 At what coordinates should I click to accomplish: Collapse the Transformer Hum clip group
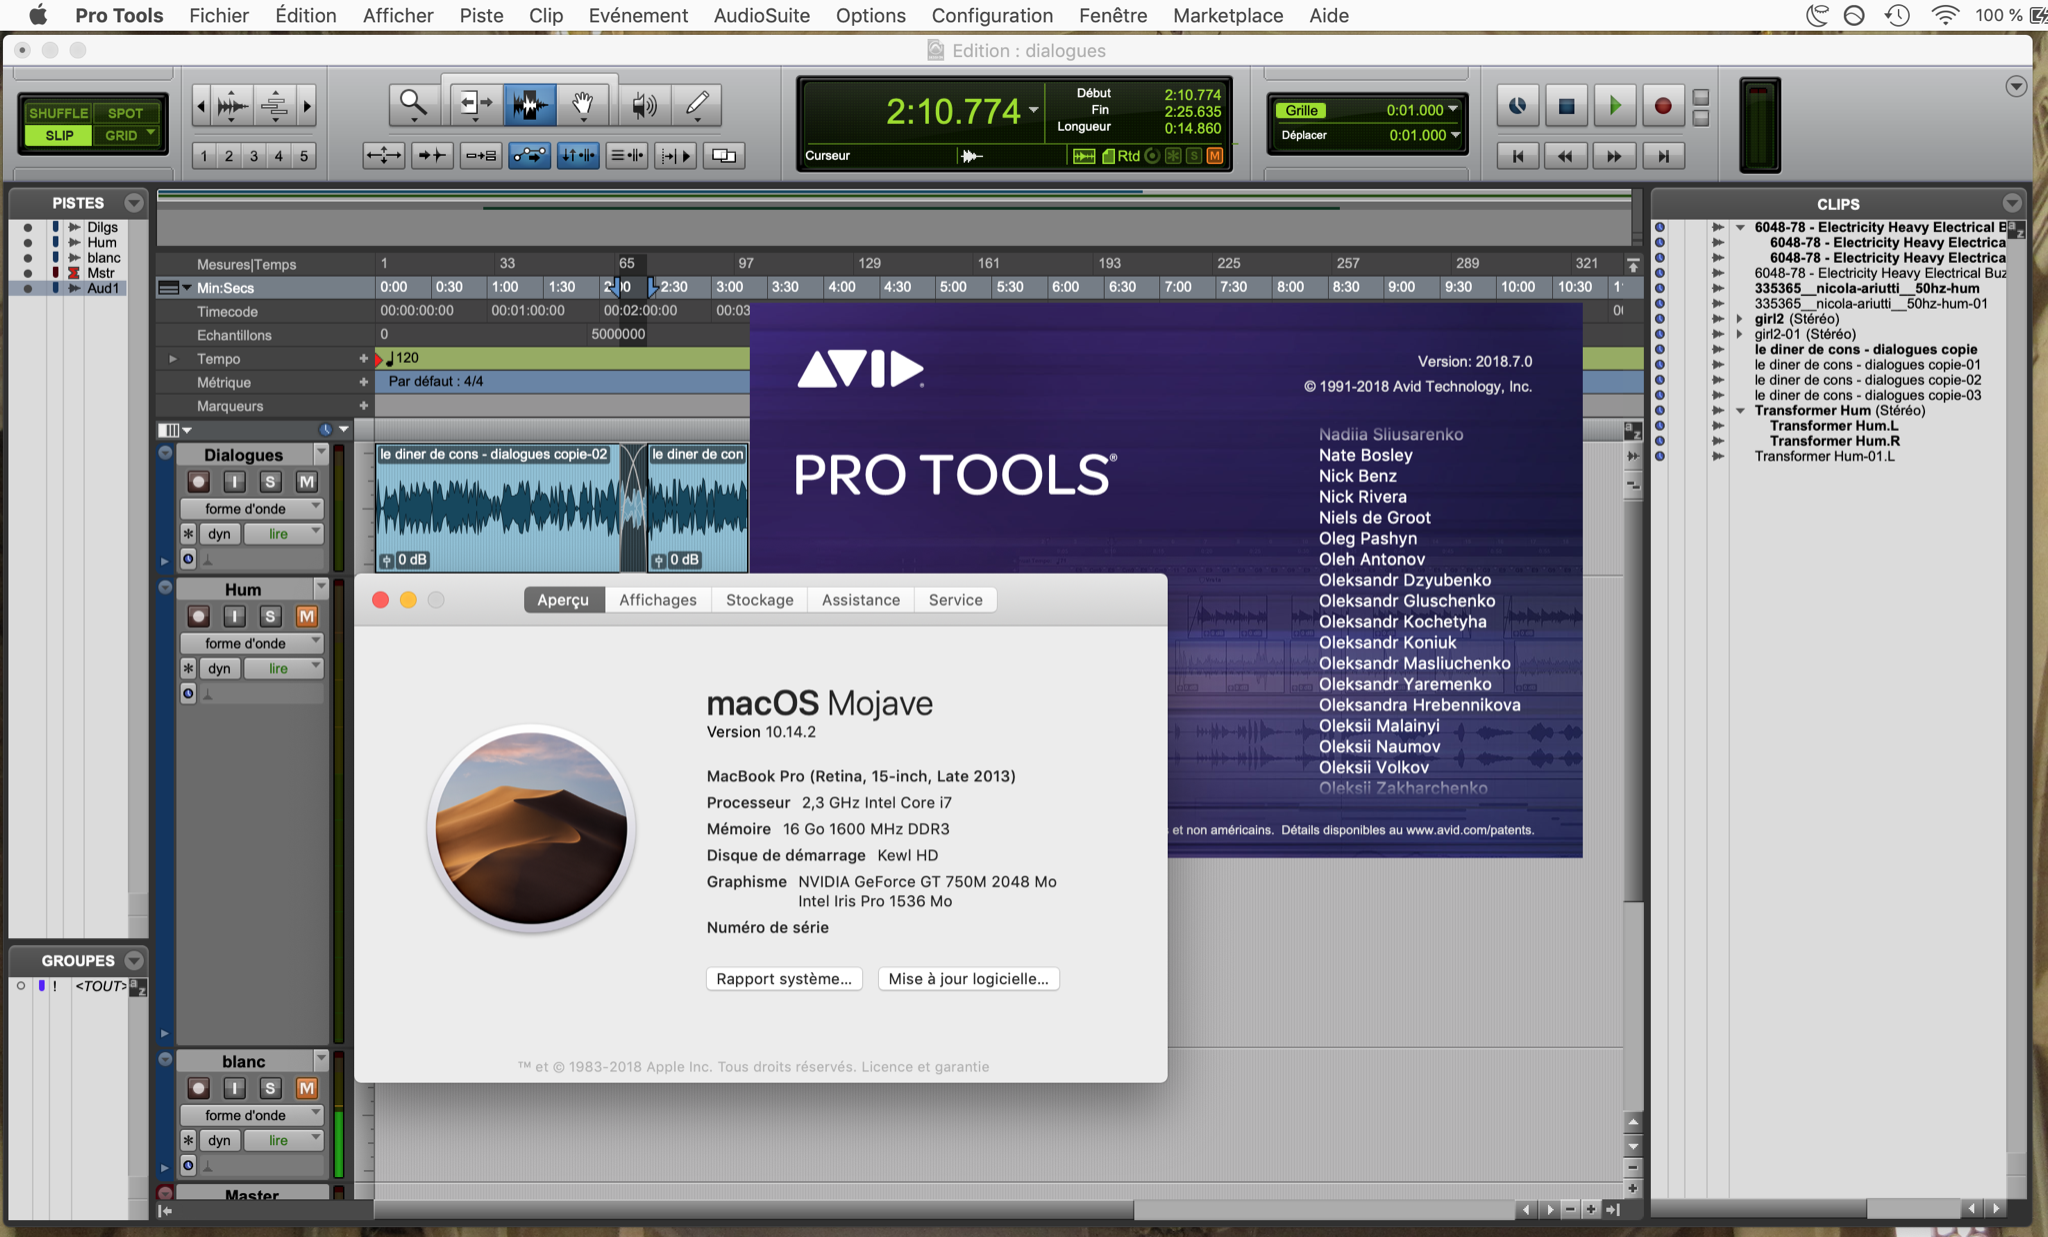[1740, 411]
